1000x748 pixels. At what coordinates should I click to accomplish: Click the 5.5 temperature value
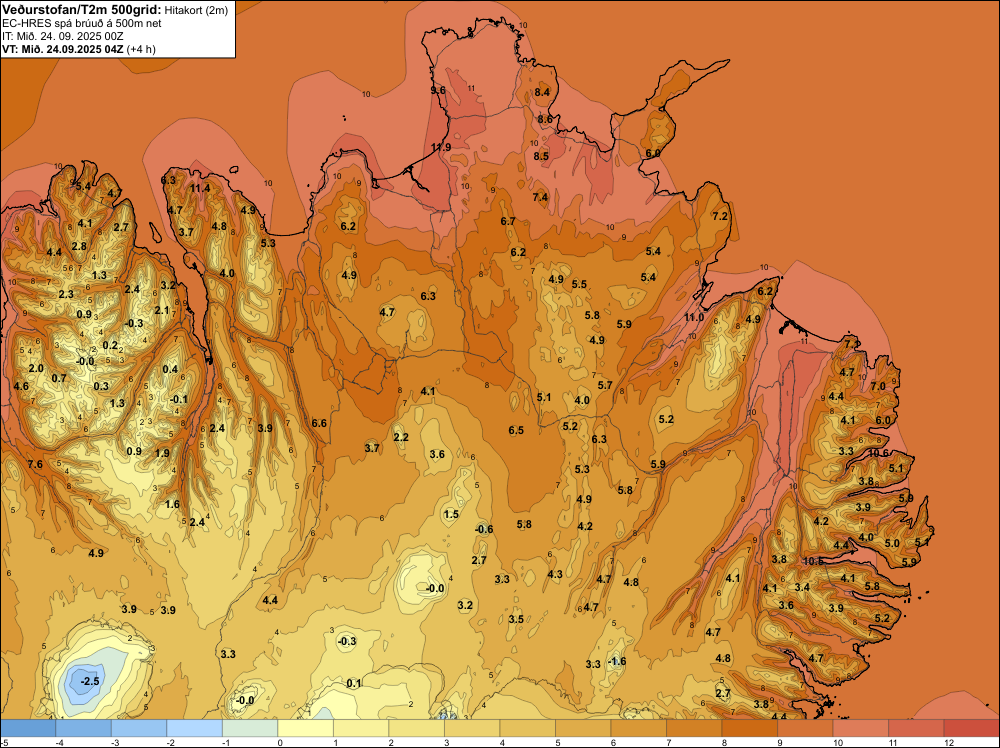(579, 284)
